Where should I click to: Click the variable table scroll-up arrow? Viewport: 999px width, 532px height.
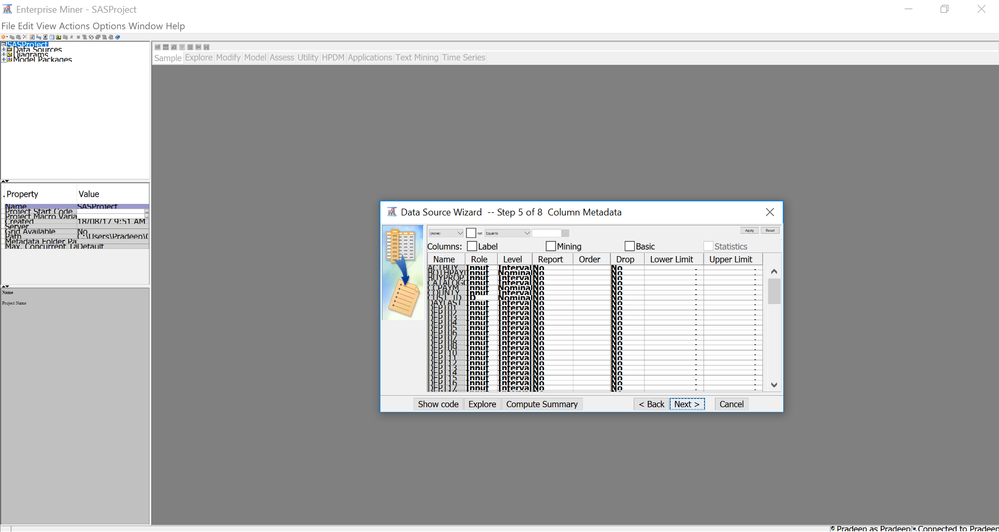pyautogui.click(x=774, y=272)
